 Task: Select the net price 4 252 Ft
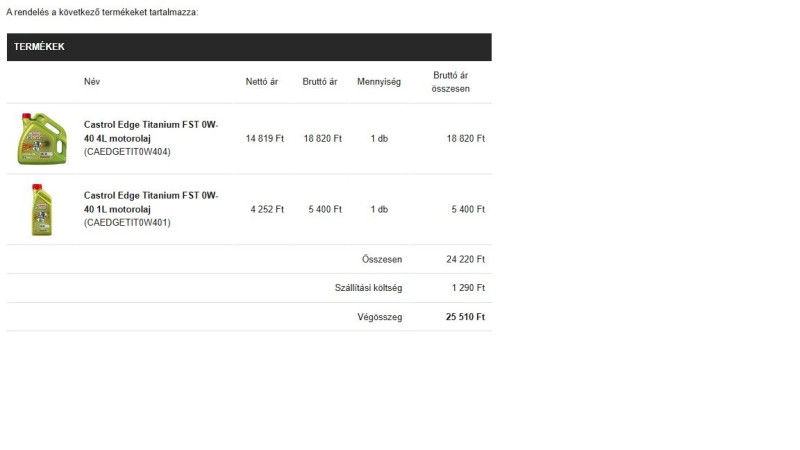click(x=267, y=210)
